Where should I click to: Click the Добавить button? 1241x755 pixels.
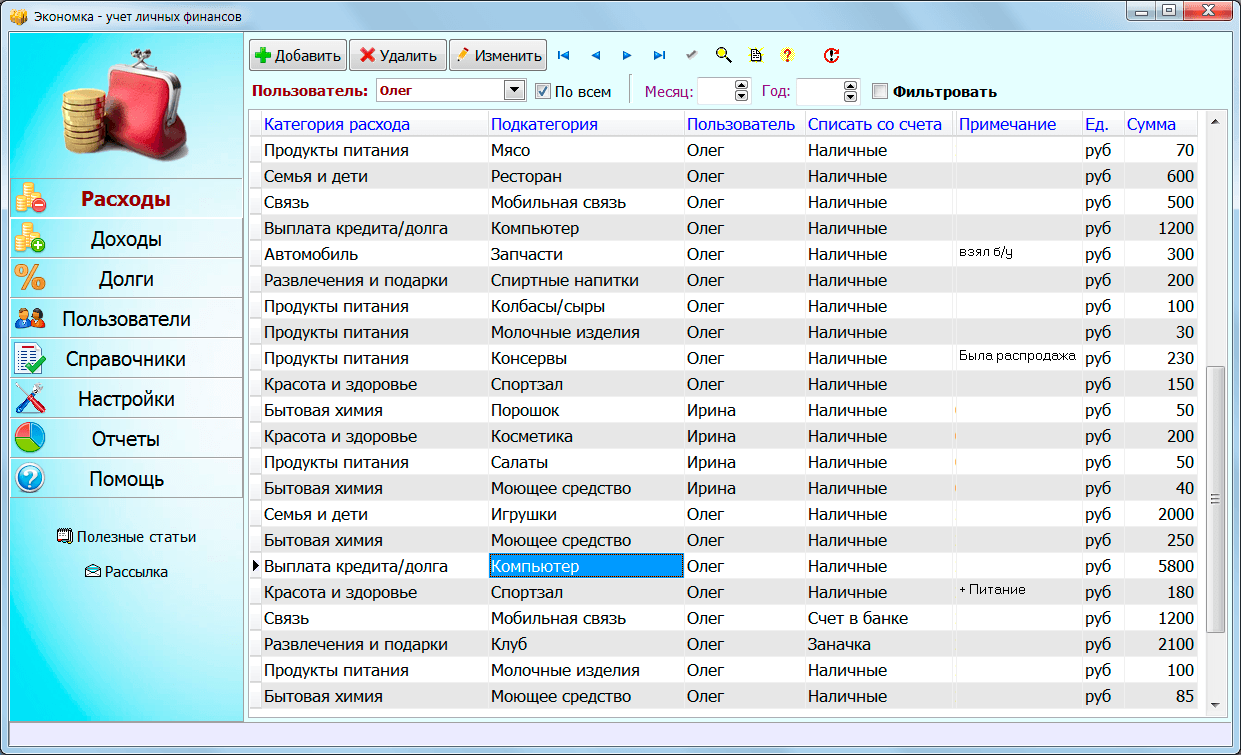click(298, 56)
